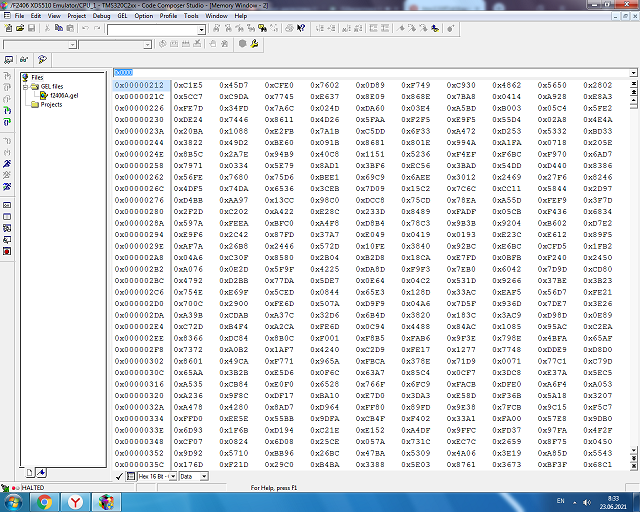The width and height of the screenshot is (640, 512).
Task: Click the glasses Quick Watch icon
Action: pyautogui.click(x=24, y=60)
